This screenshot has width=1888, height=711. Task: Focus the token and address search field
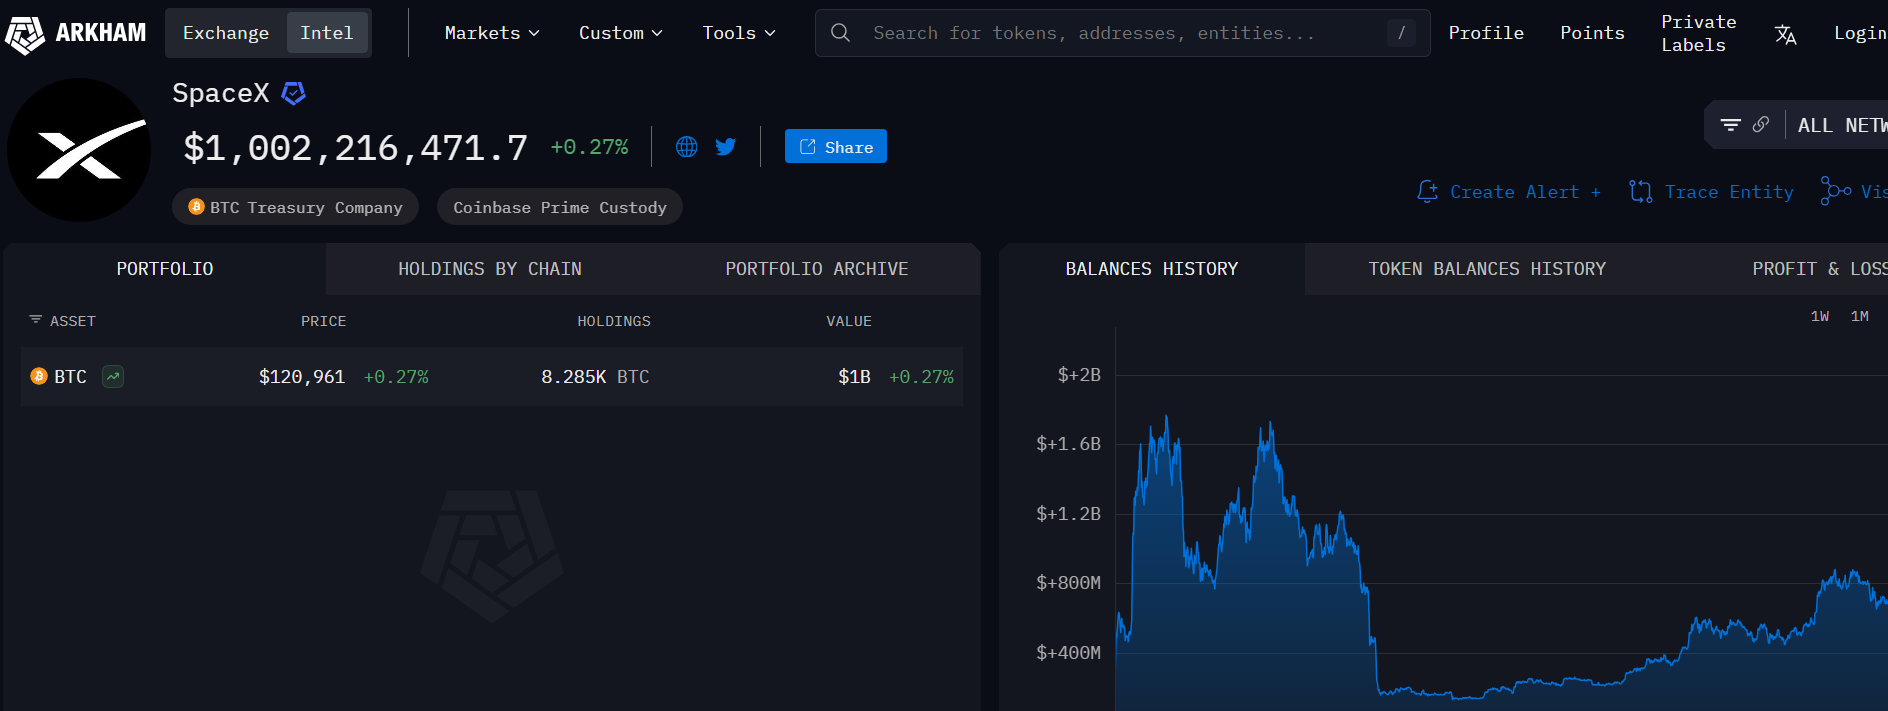pyautogui.click(x=1122, y=33)
